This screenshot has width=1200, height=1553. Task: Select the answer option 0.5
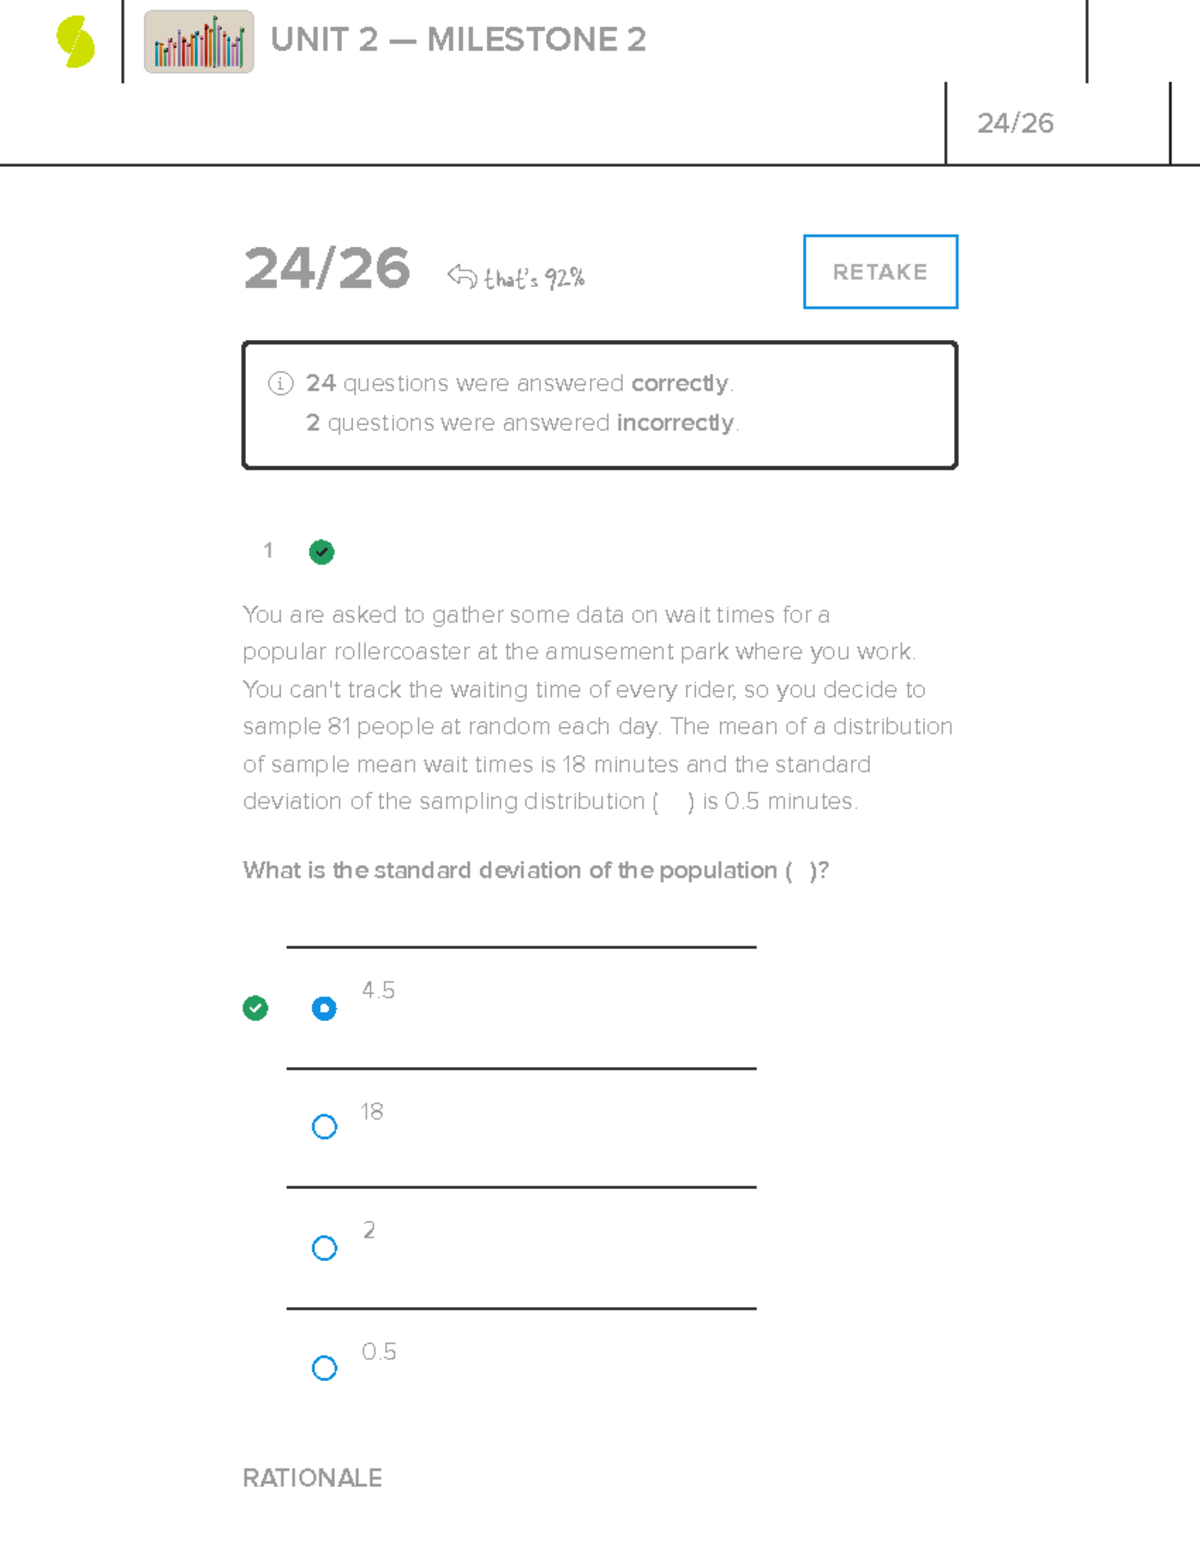pyautogui.click(x=324, y=1367)
